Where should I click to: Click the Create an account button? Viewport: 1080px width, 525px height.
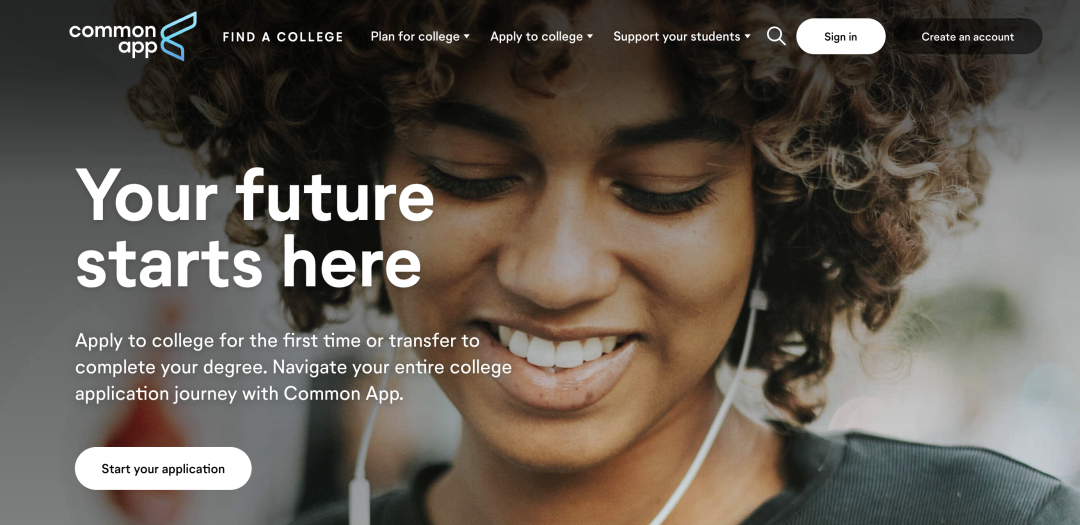[967, 37]
